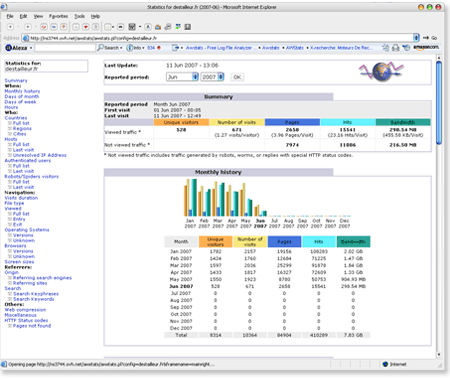The height and width of the screenshot is (380, 450).
Task: Open the Screen sizes link
Action: point(19,262)
